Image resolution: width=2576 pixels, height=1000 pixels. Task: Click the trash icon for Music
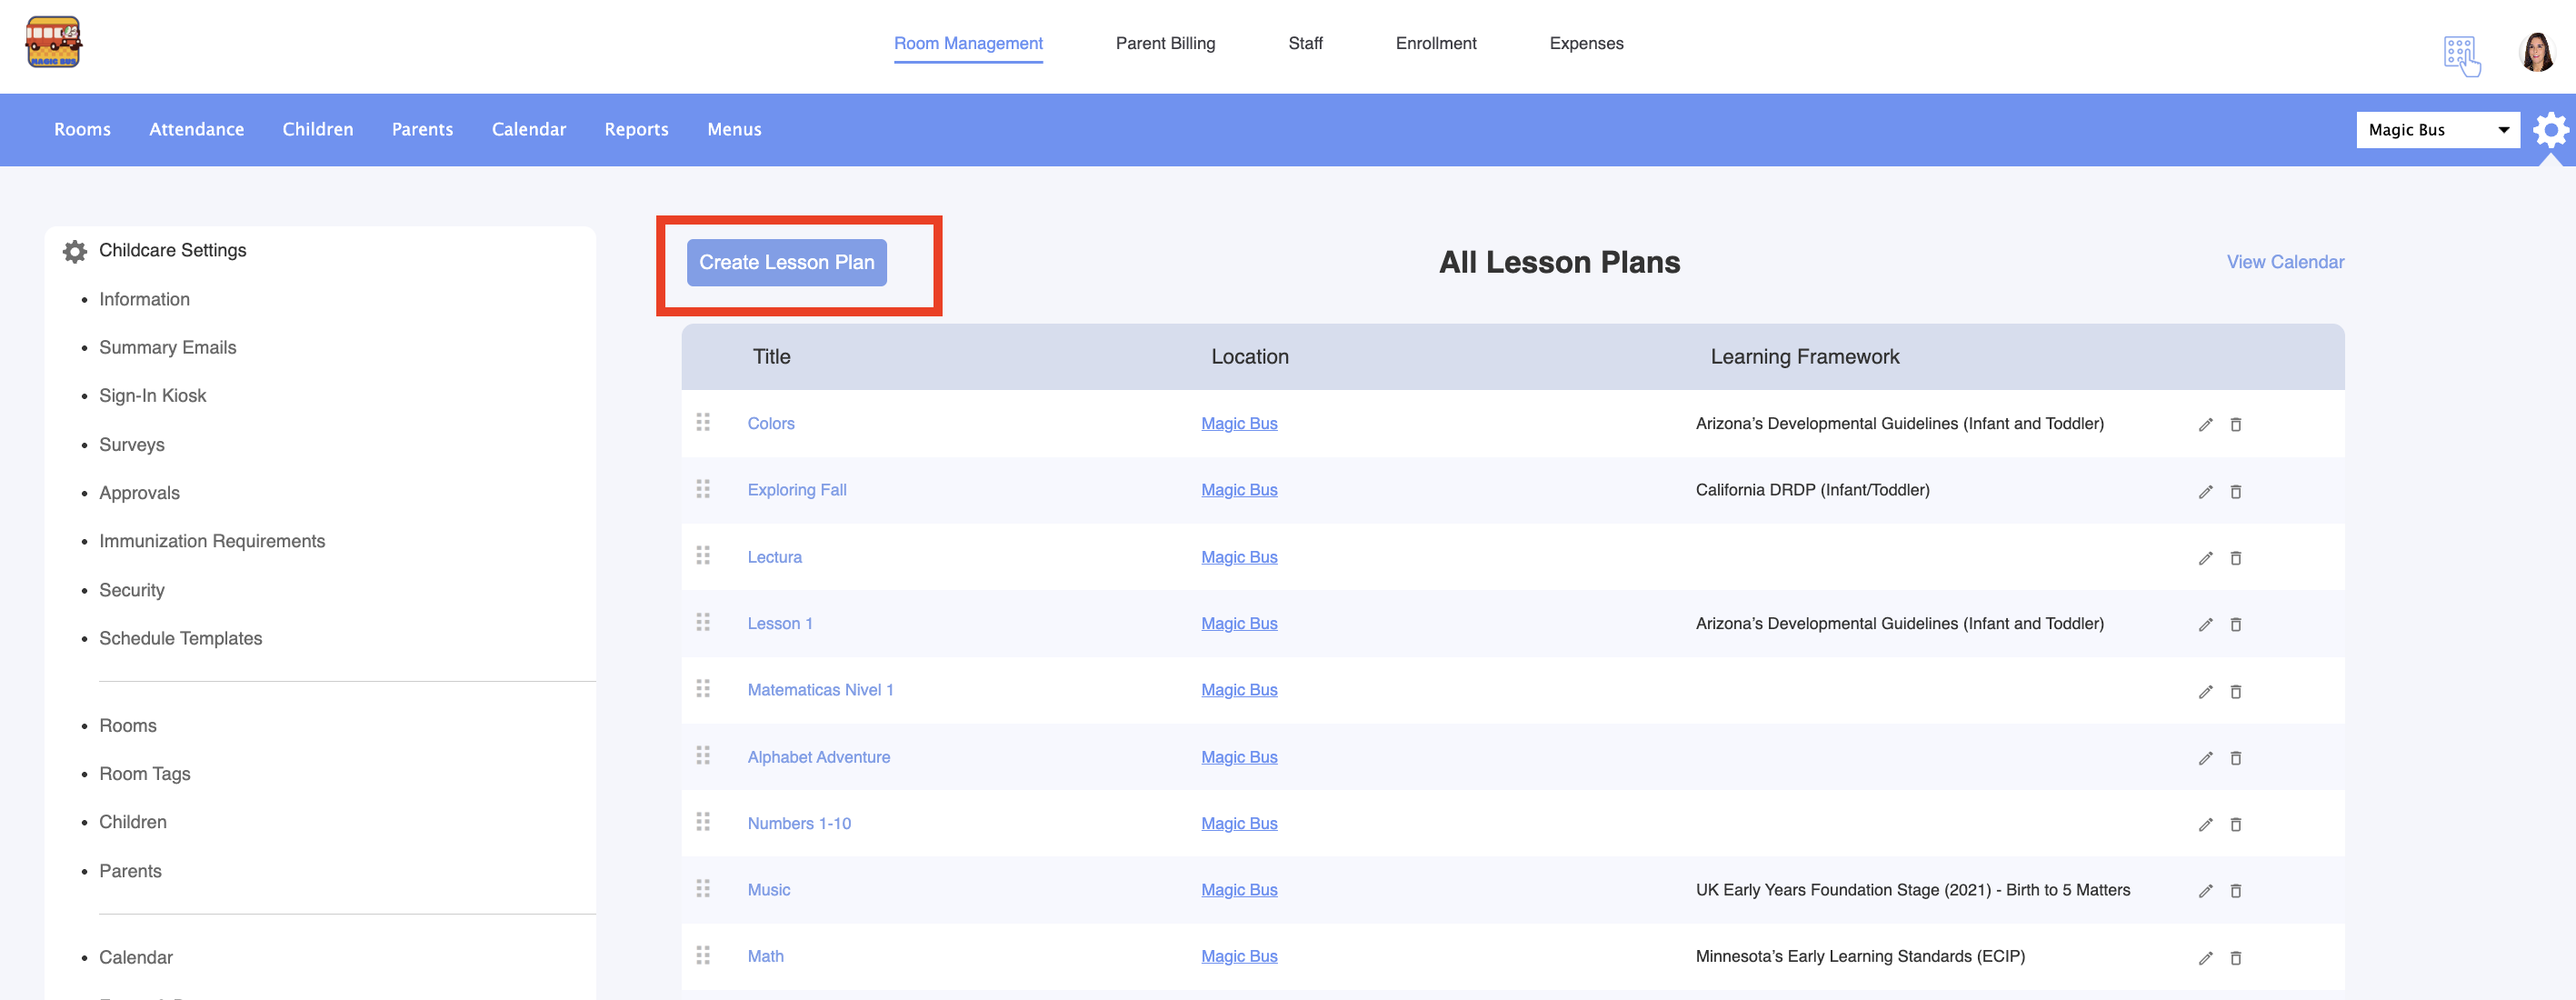[x=2236, y=890]
